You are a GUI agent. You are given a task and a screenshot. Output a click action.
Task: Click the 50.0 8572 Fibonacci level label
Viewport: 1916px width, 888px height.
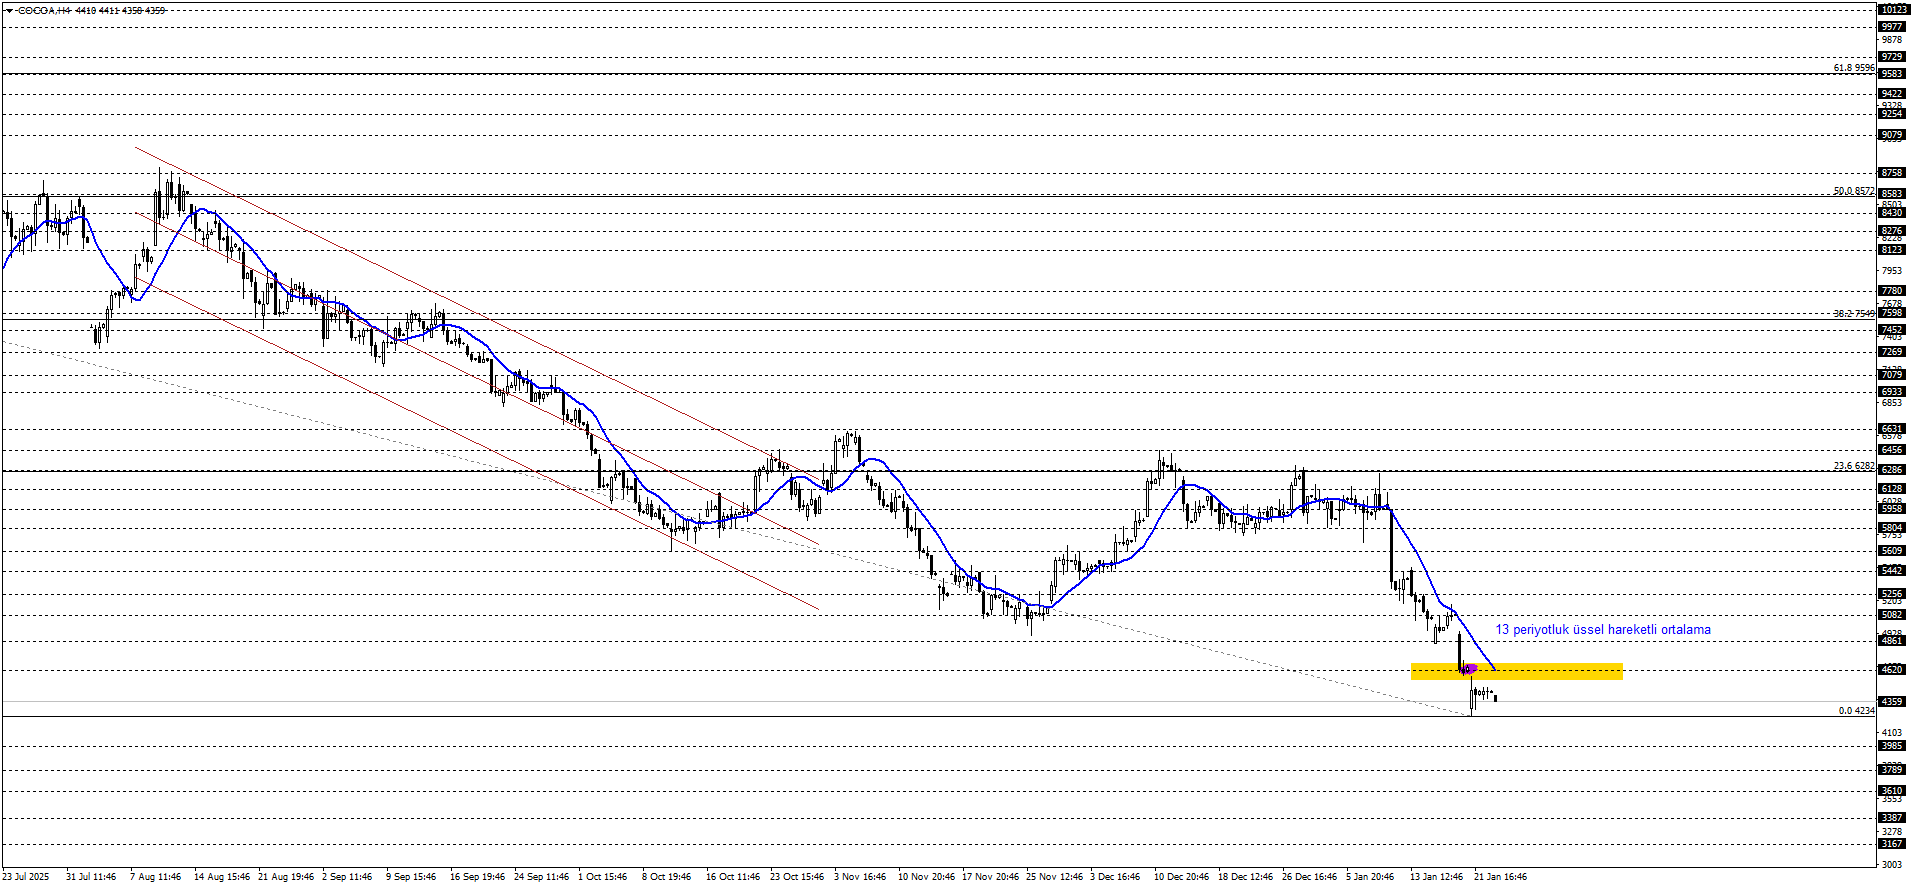(x=1853, y=191)
